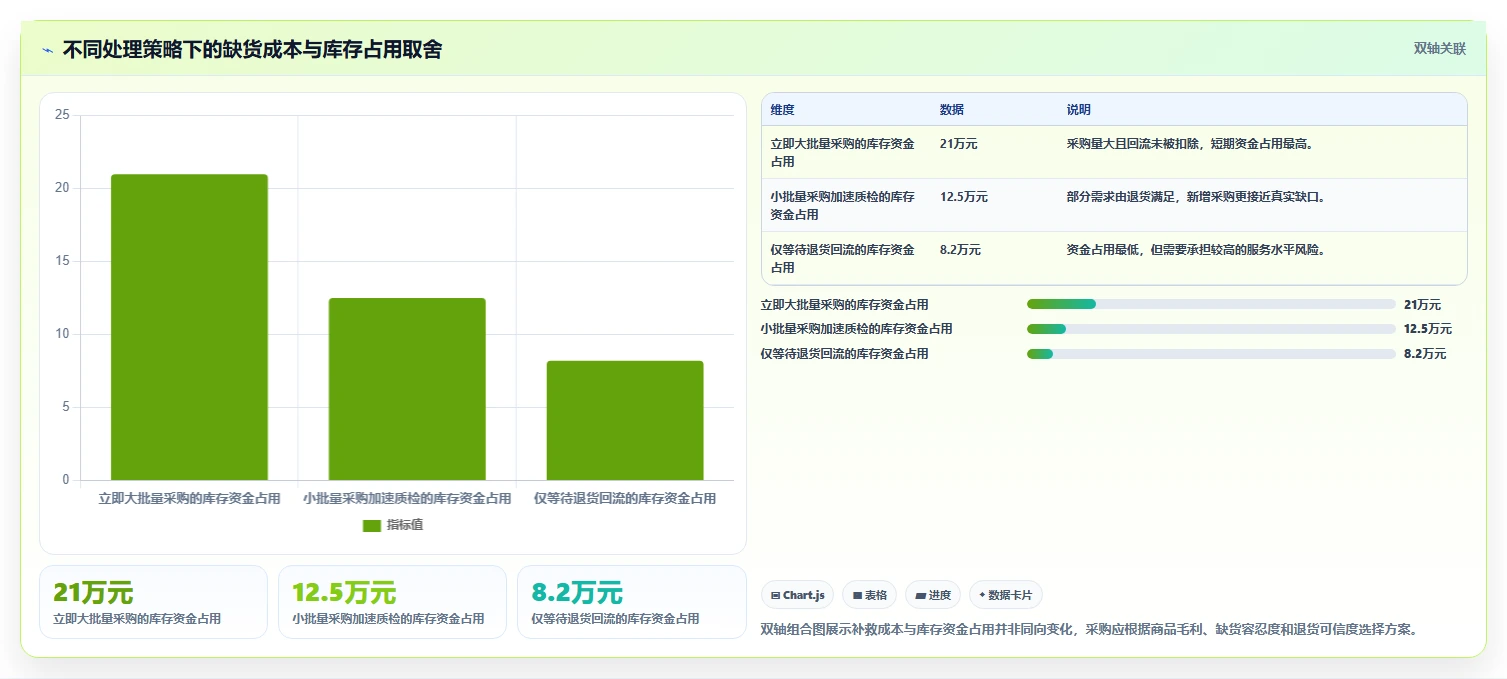Click the 数据 column header
Image resolution: width=1507 pixels, height=679 pixels.
(x=952, y=110)
